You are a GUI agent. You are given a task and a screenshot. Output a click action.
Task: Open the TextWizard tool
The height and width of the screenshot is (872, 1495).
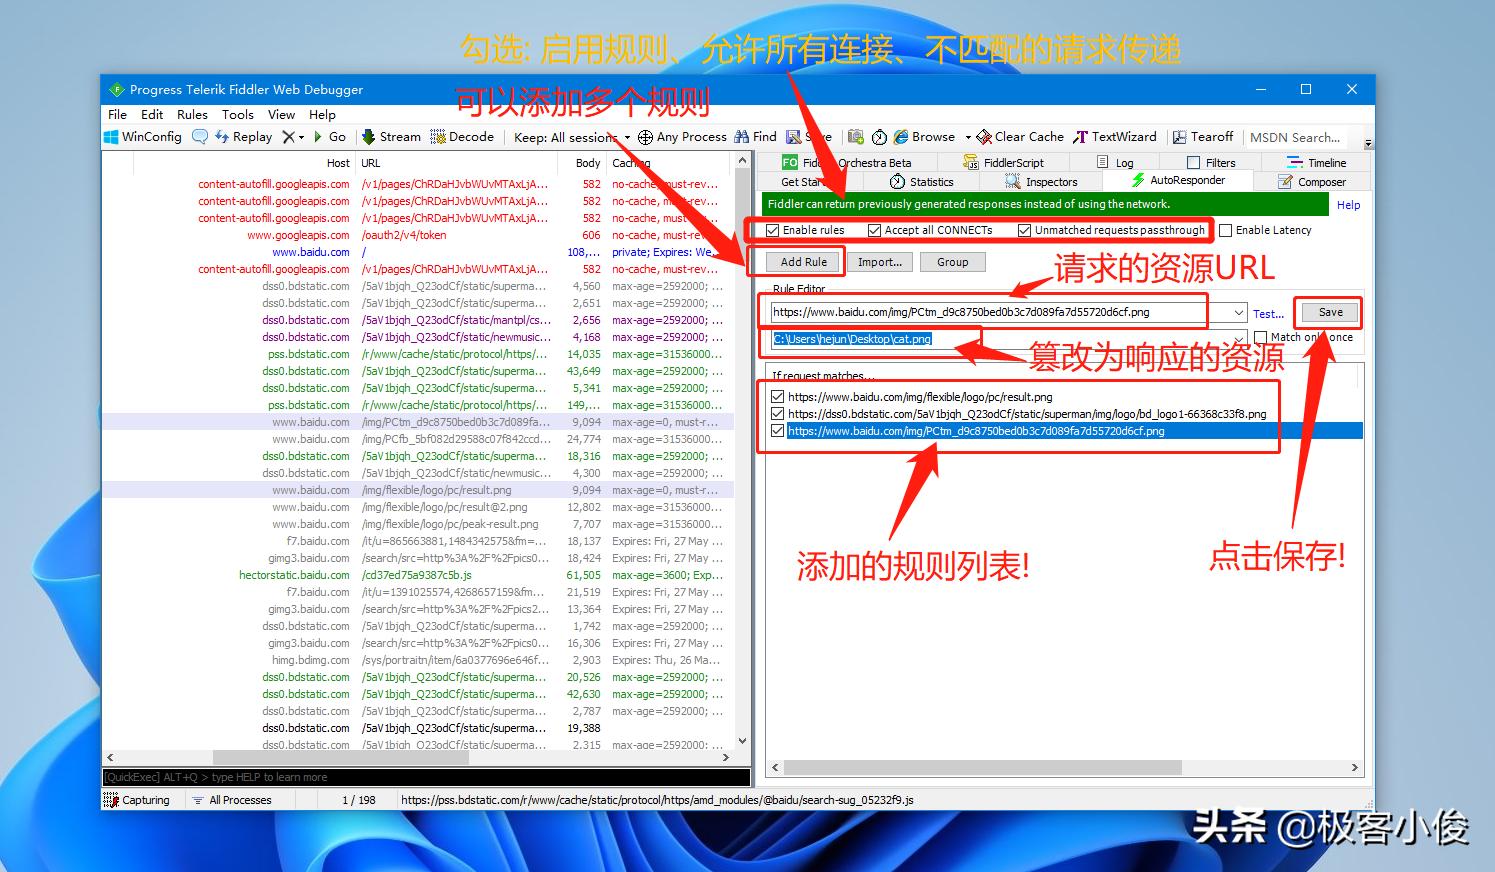(1115, 137)
